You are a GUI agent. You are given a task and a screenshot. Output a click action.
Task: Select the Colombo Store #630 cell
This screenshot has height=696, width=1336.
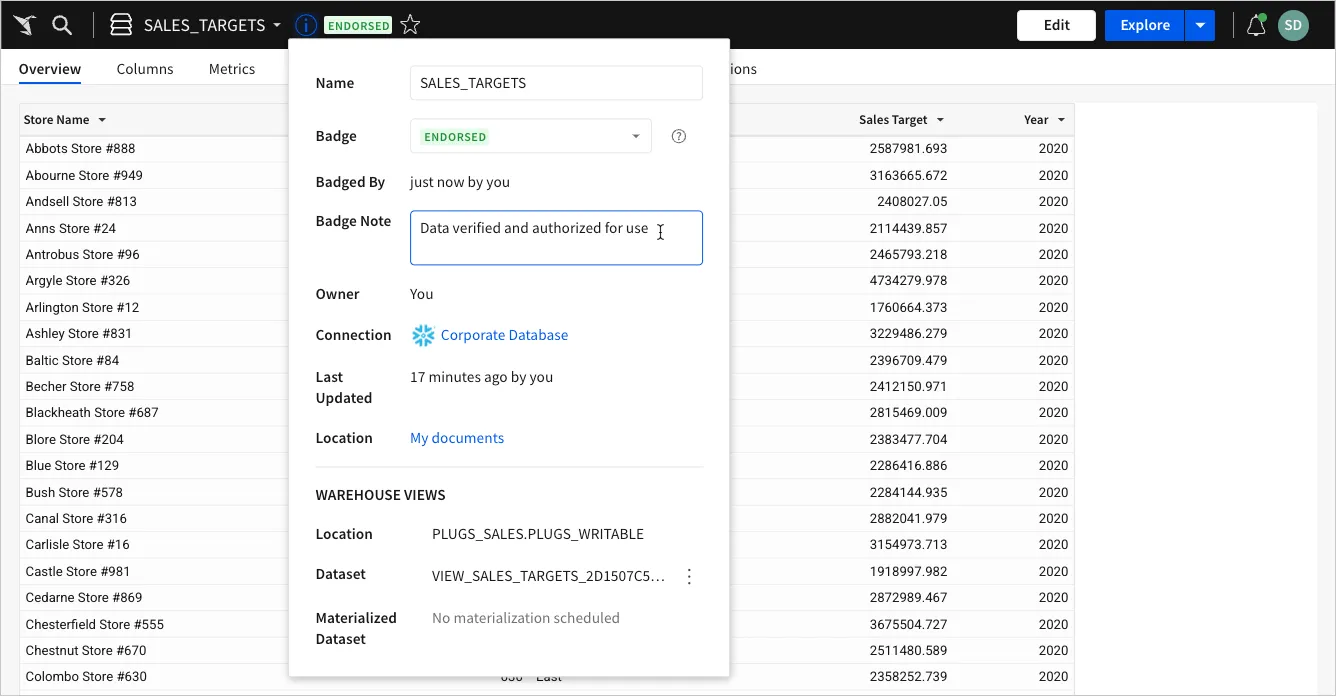click(86, 676)
